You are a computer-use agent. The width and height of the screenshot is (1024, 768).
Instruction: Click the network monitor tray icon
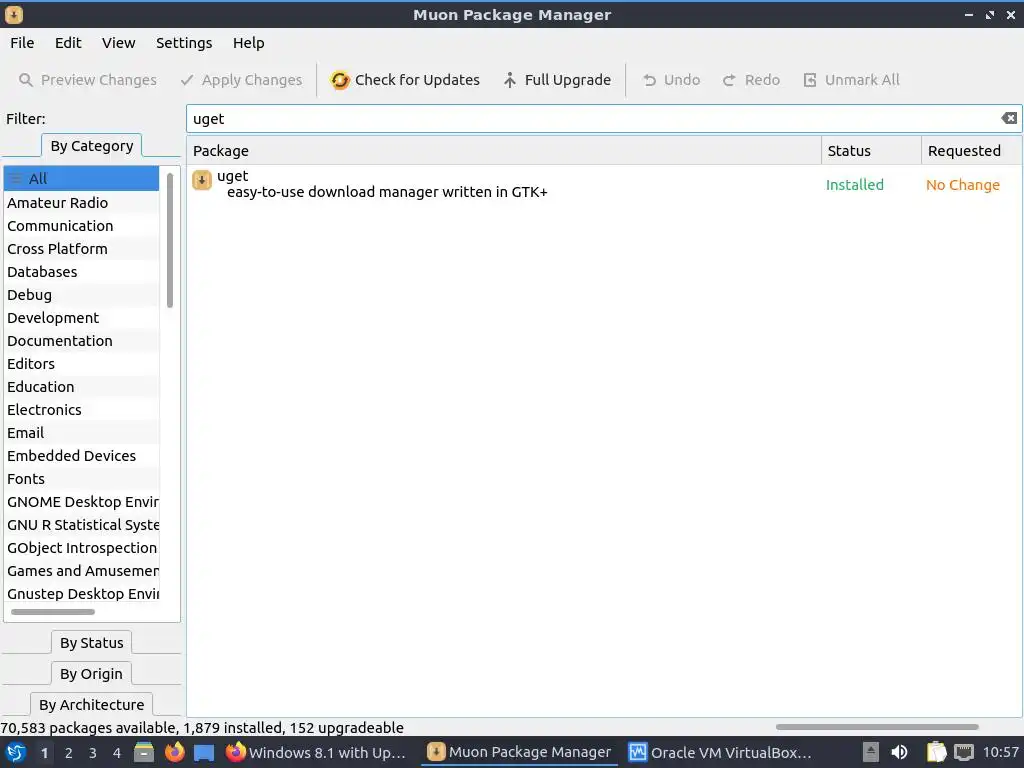(964, 752)
